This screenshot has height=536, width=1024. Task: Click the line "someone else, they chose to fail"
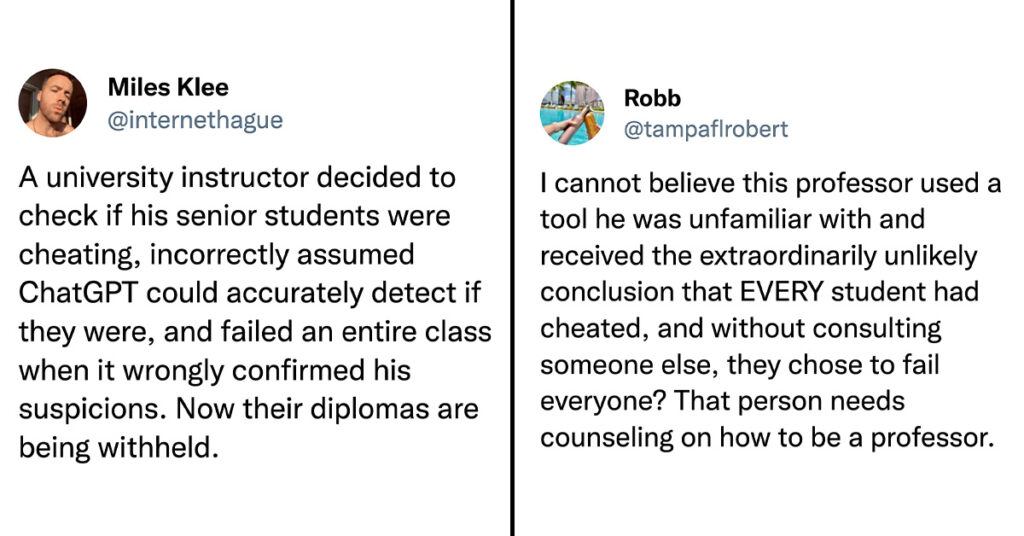[739, 364]
